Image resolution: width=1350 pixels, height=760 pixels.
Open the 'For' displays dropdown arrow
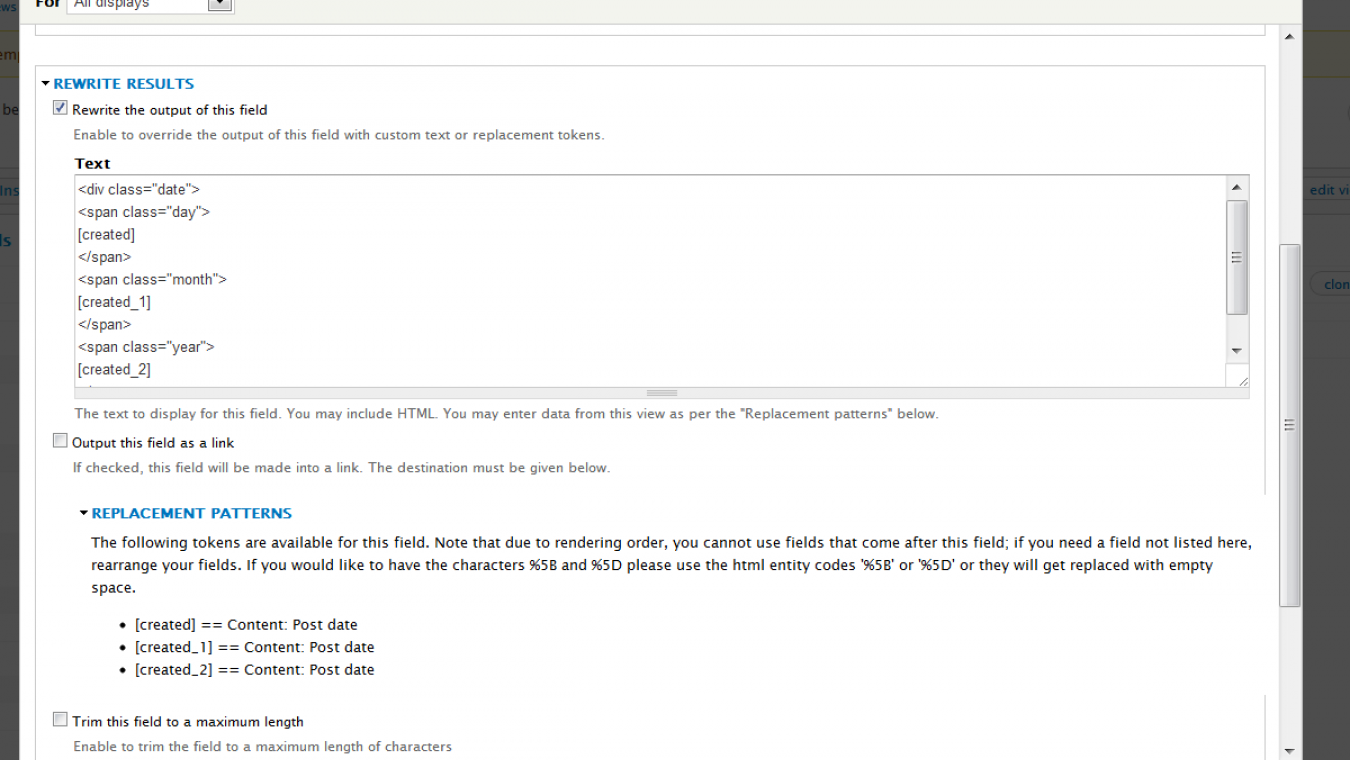click(x=220, y=4)
